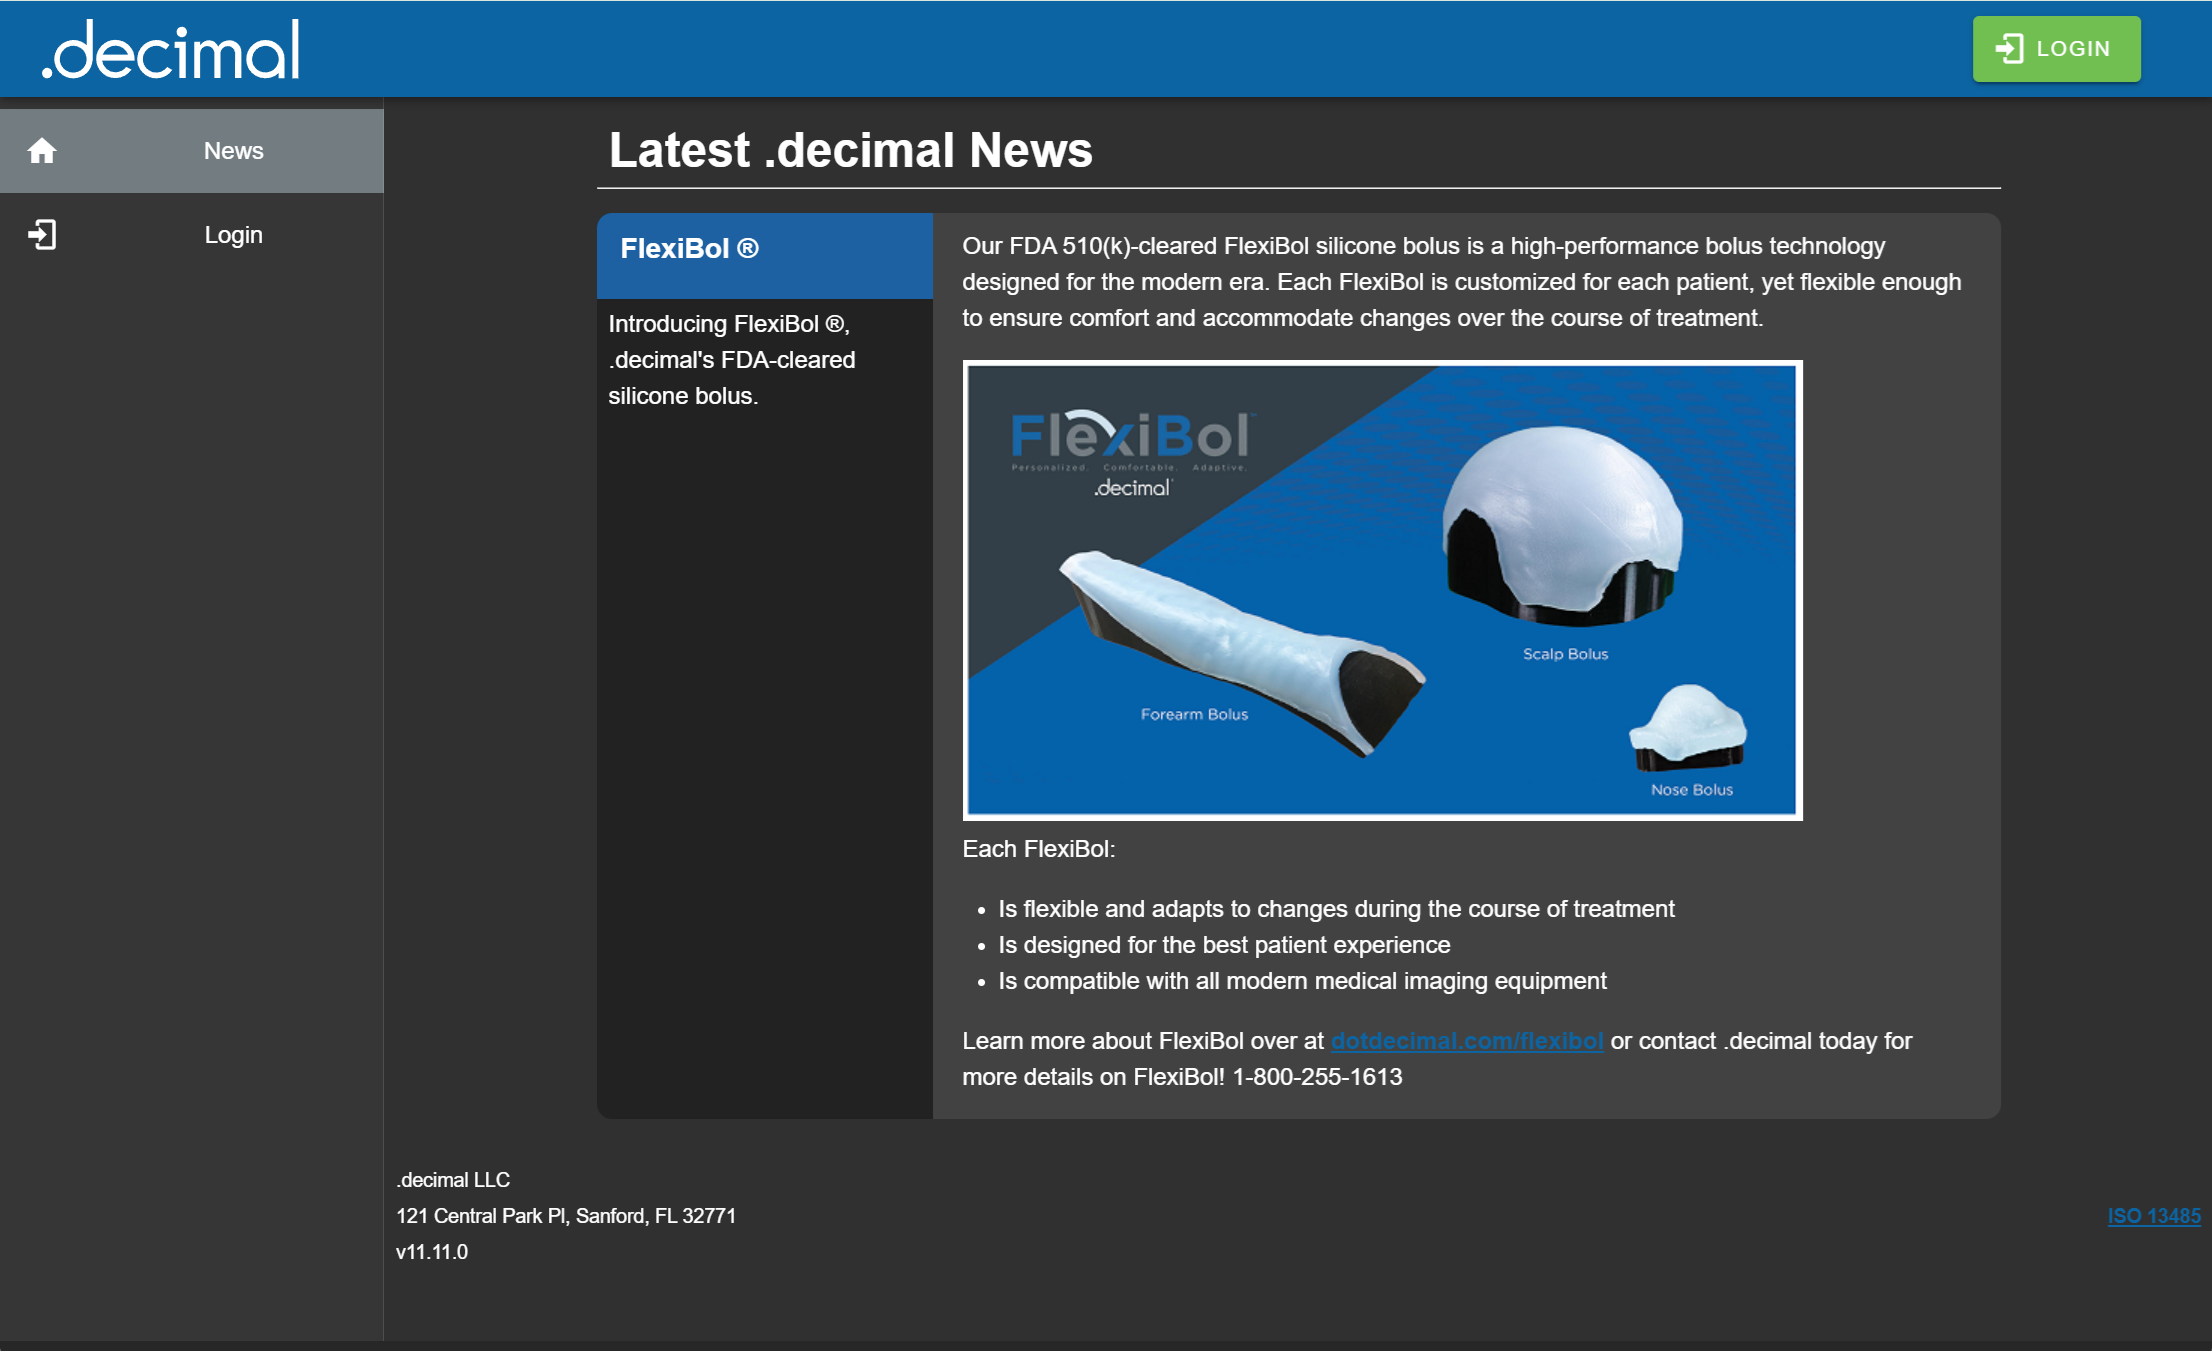The image size is (2212, 1351).
Task: Click the v11.11.0 version text
Action: coord(432,1252)
